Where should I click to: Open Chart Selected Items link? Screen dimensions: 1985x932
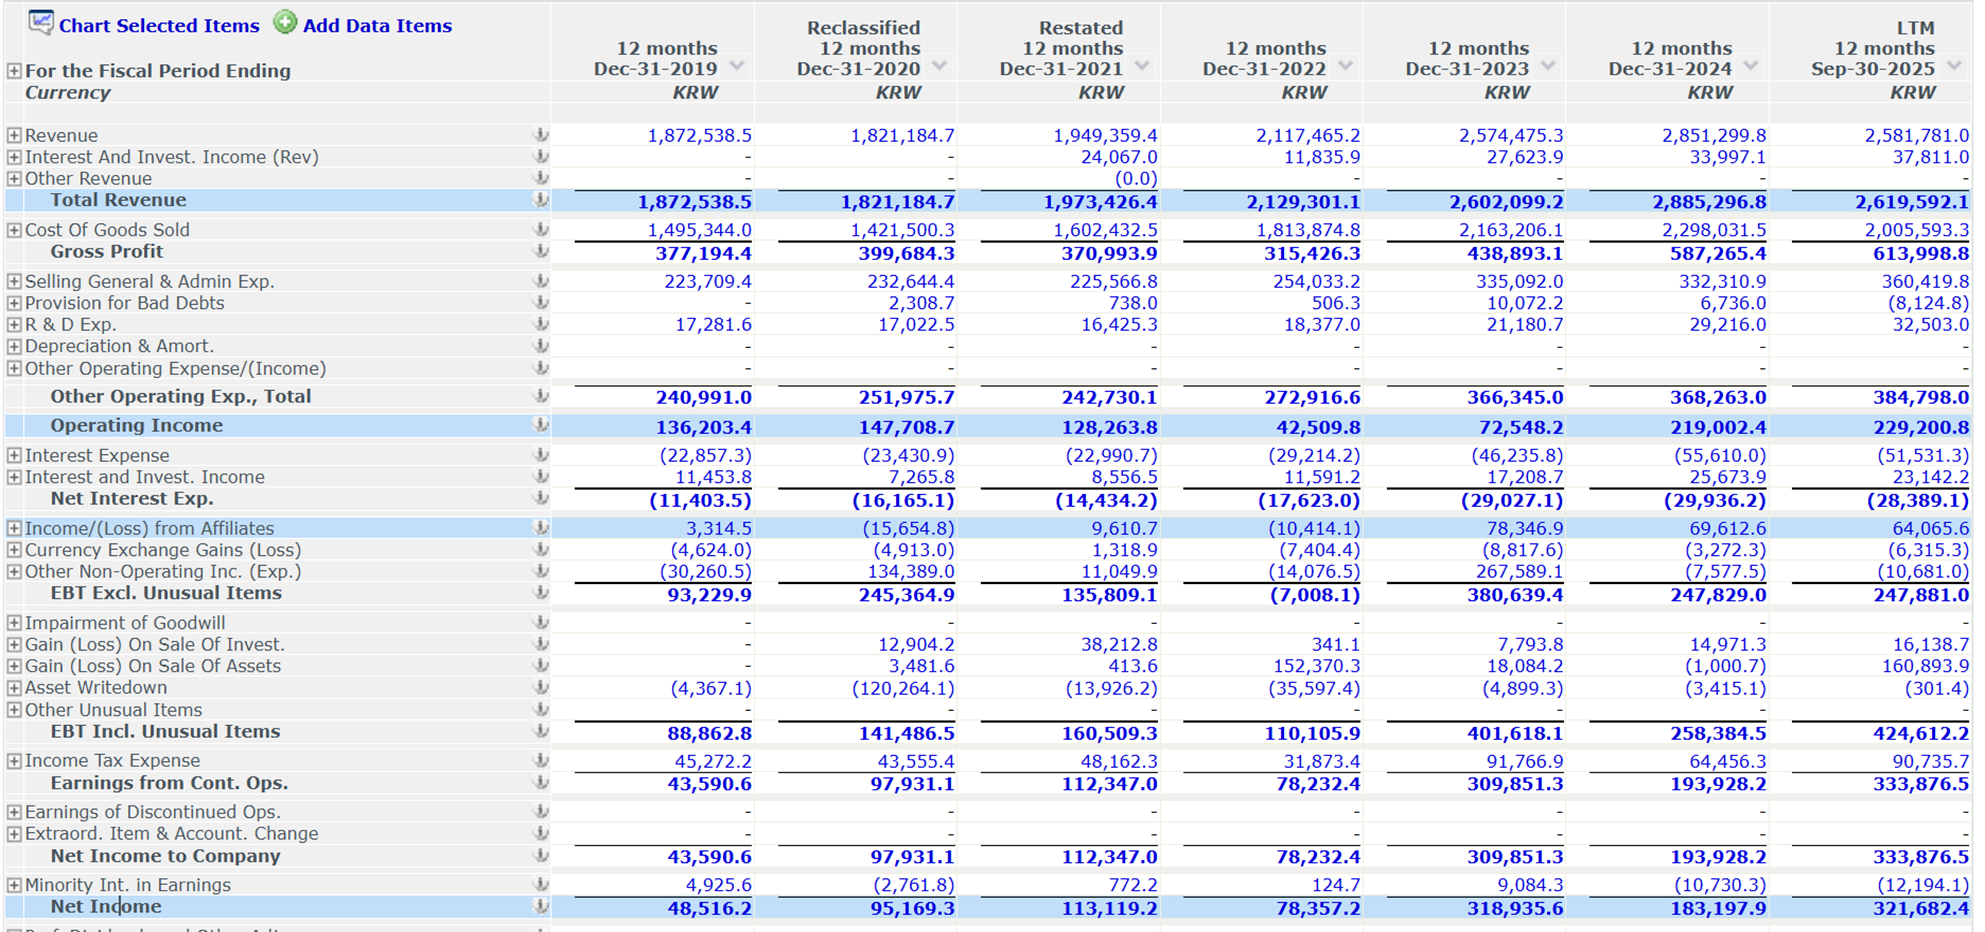159,26
